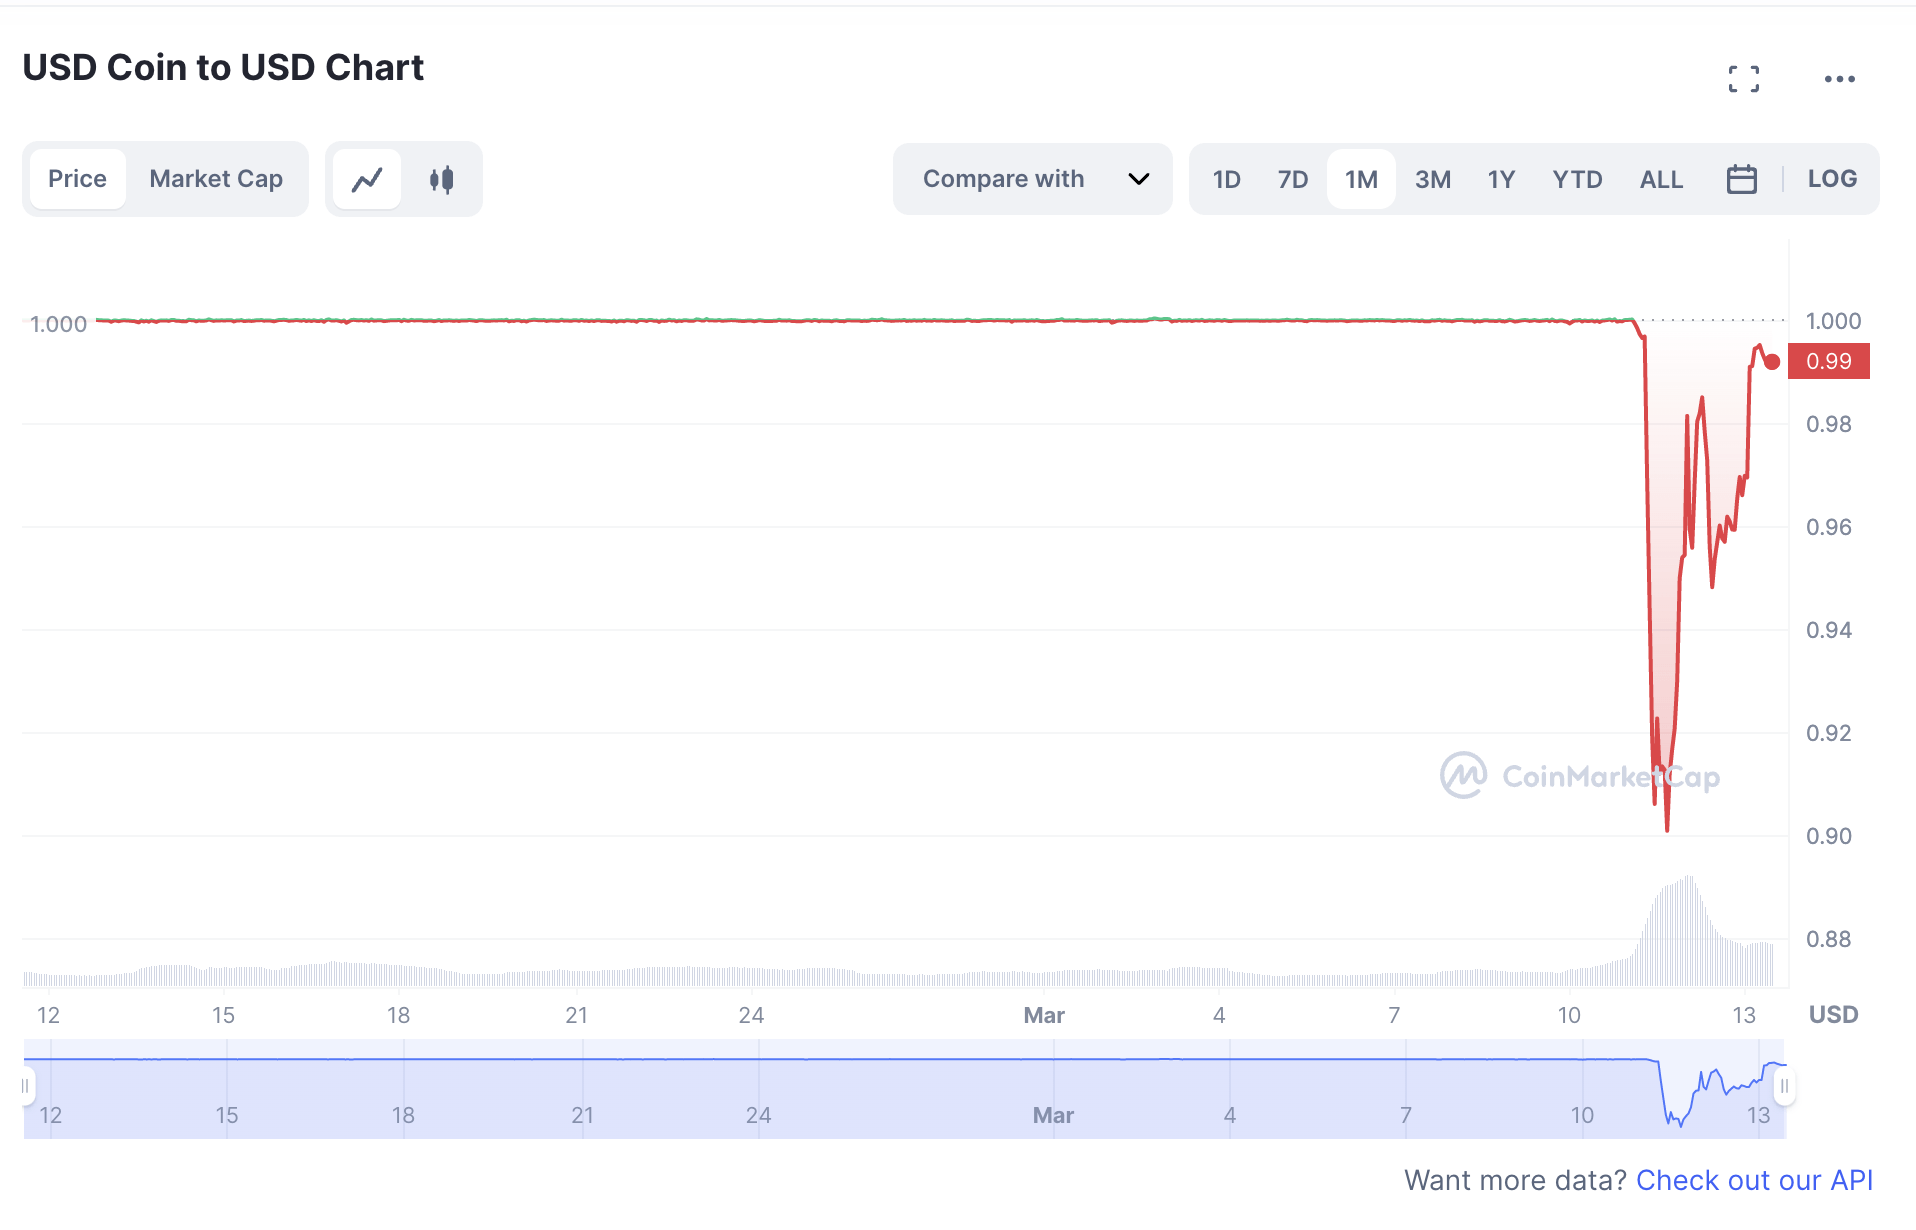Image resolution: width=1916 pixels, height=1230 pixels.
Task: Select the Price tab
Action: pos(77,179)
